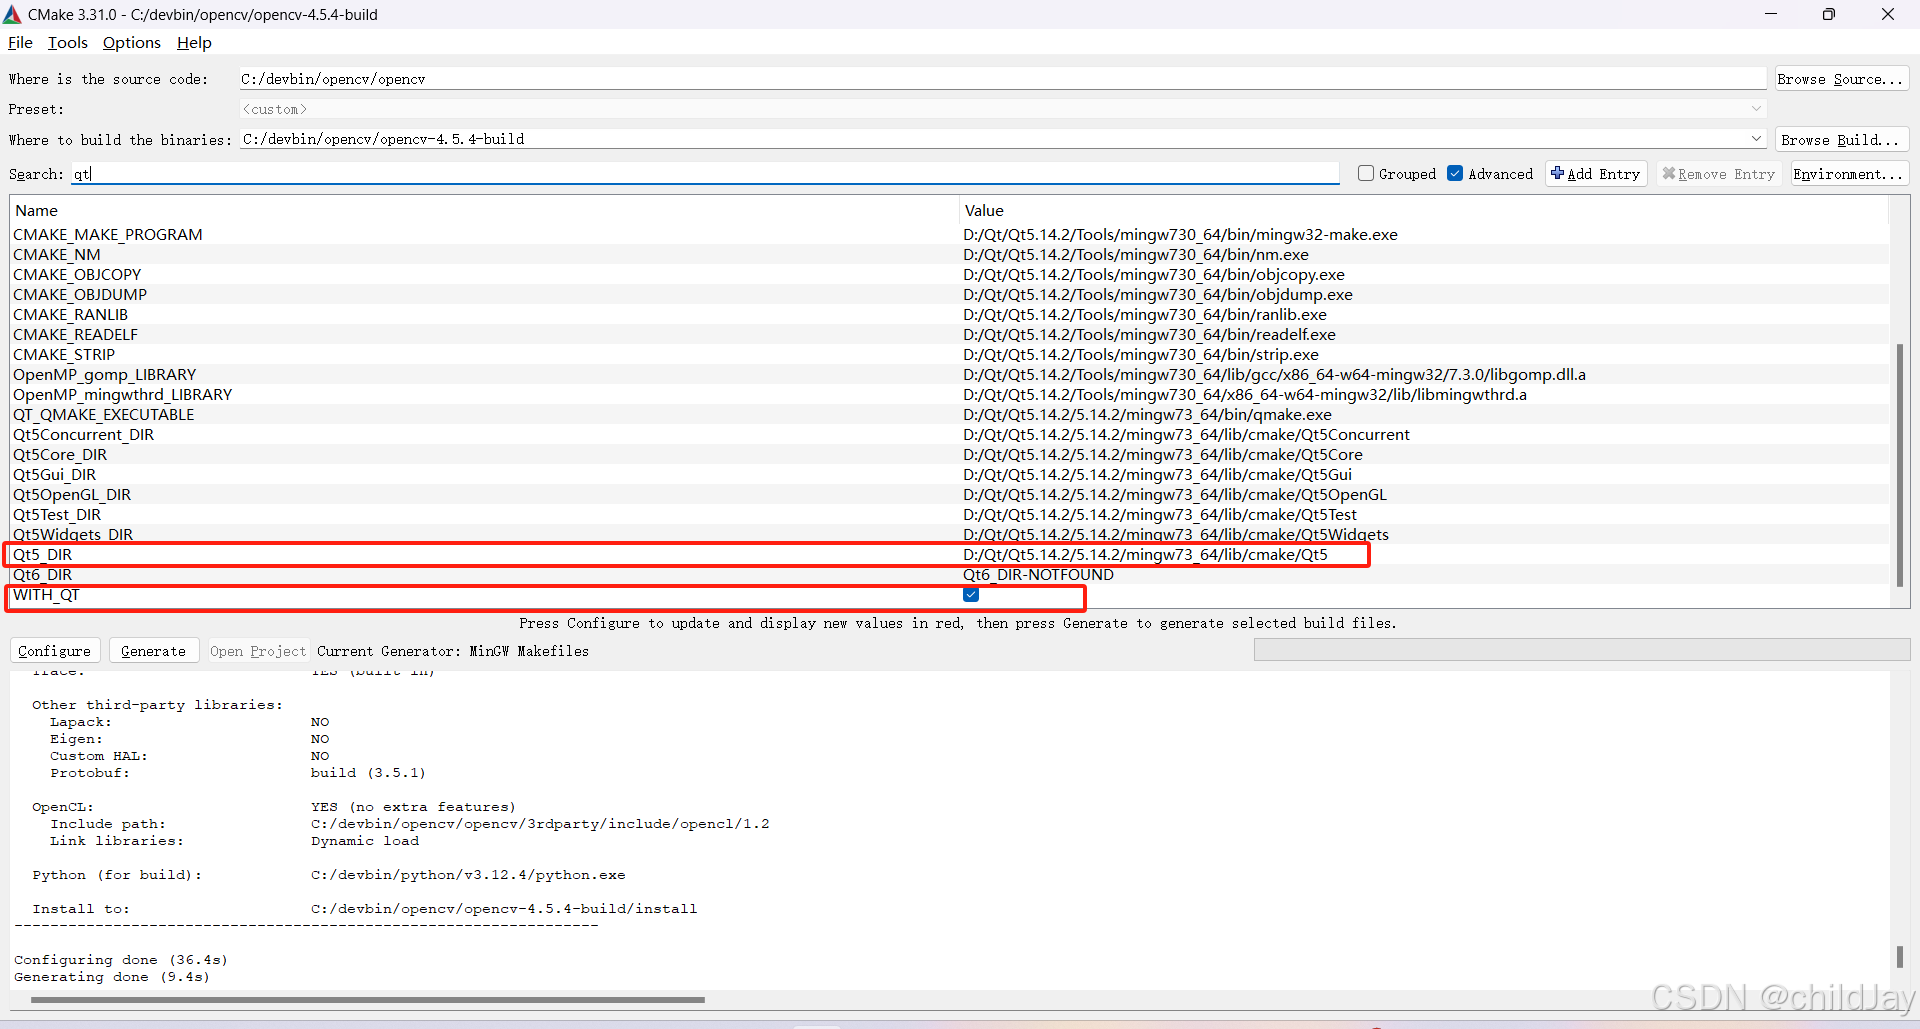
Task: Select the OpenMP_mingwthrd_LIBRARY entry
Action: [x=123, y=395]
